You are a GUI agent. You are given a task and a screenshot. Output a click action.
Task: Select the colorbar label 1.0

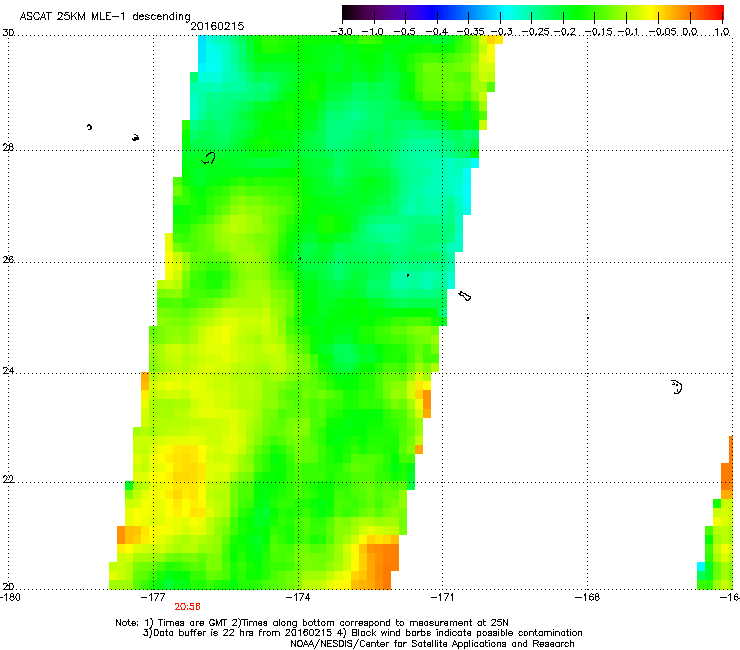[x=722, y=32]
